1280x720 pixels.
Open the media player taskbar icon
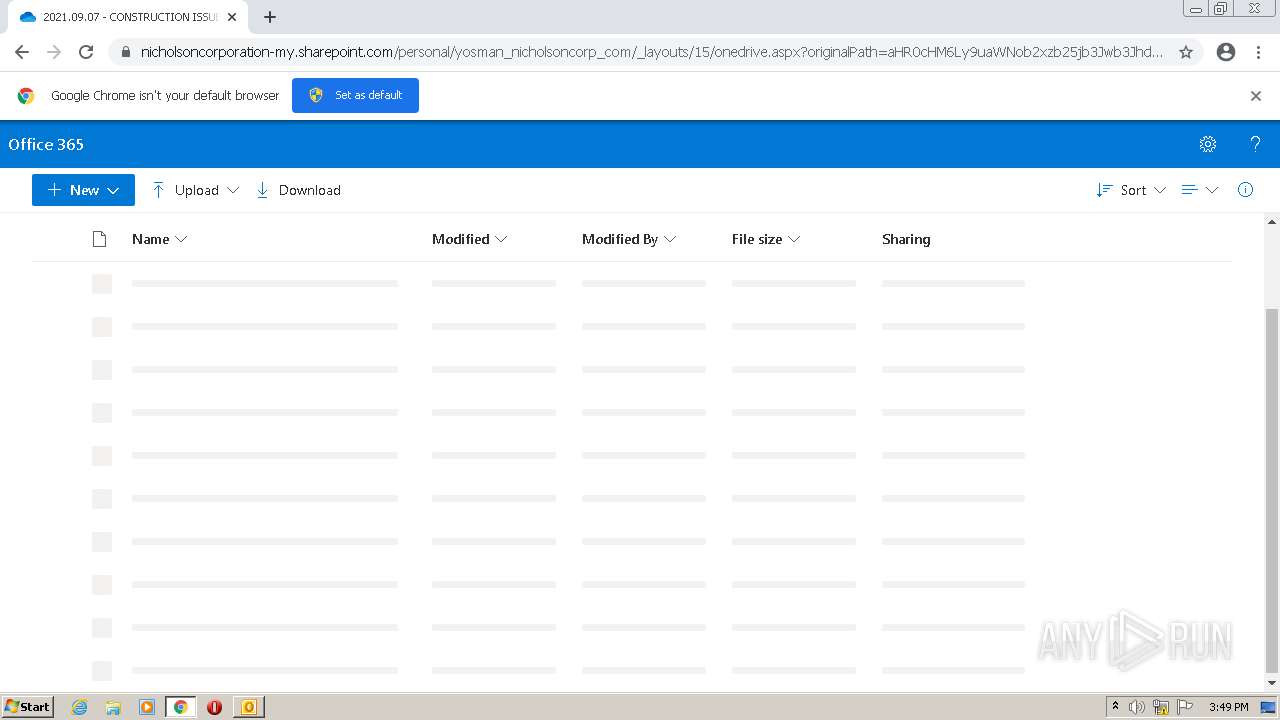(147, 707)
